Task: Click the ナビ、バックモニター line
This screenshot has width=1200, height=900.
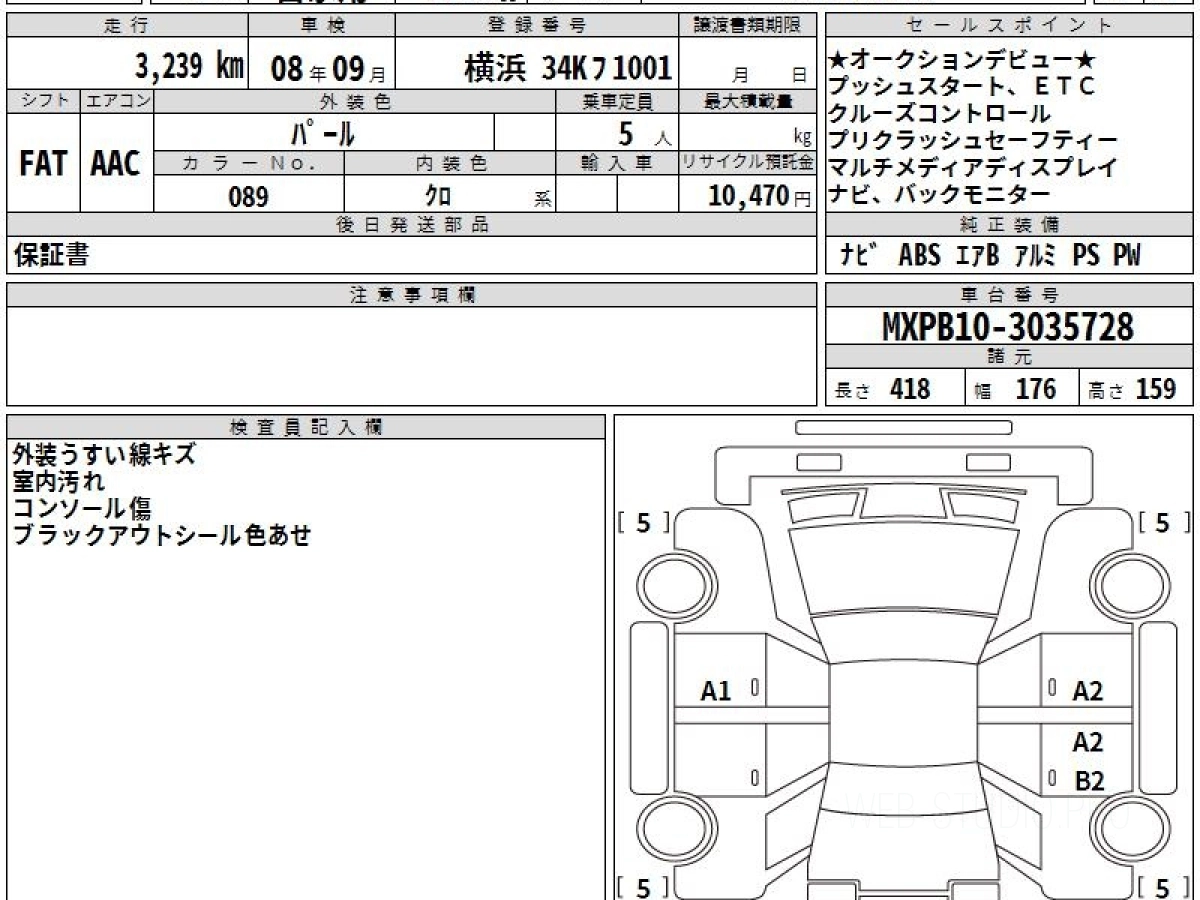Action: [x=940, y=195]
